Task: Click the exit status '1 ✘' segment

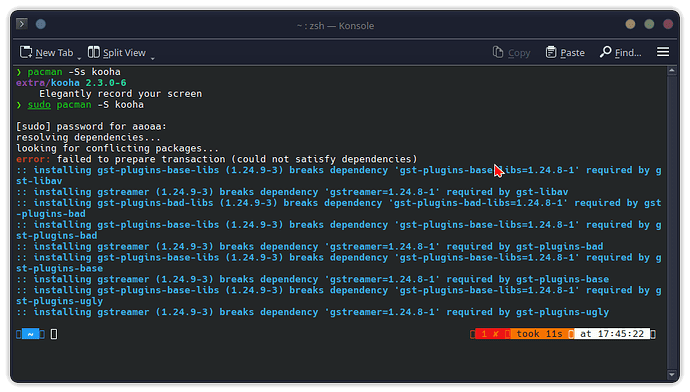Action: 490,334
